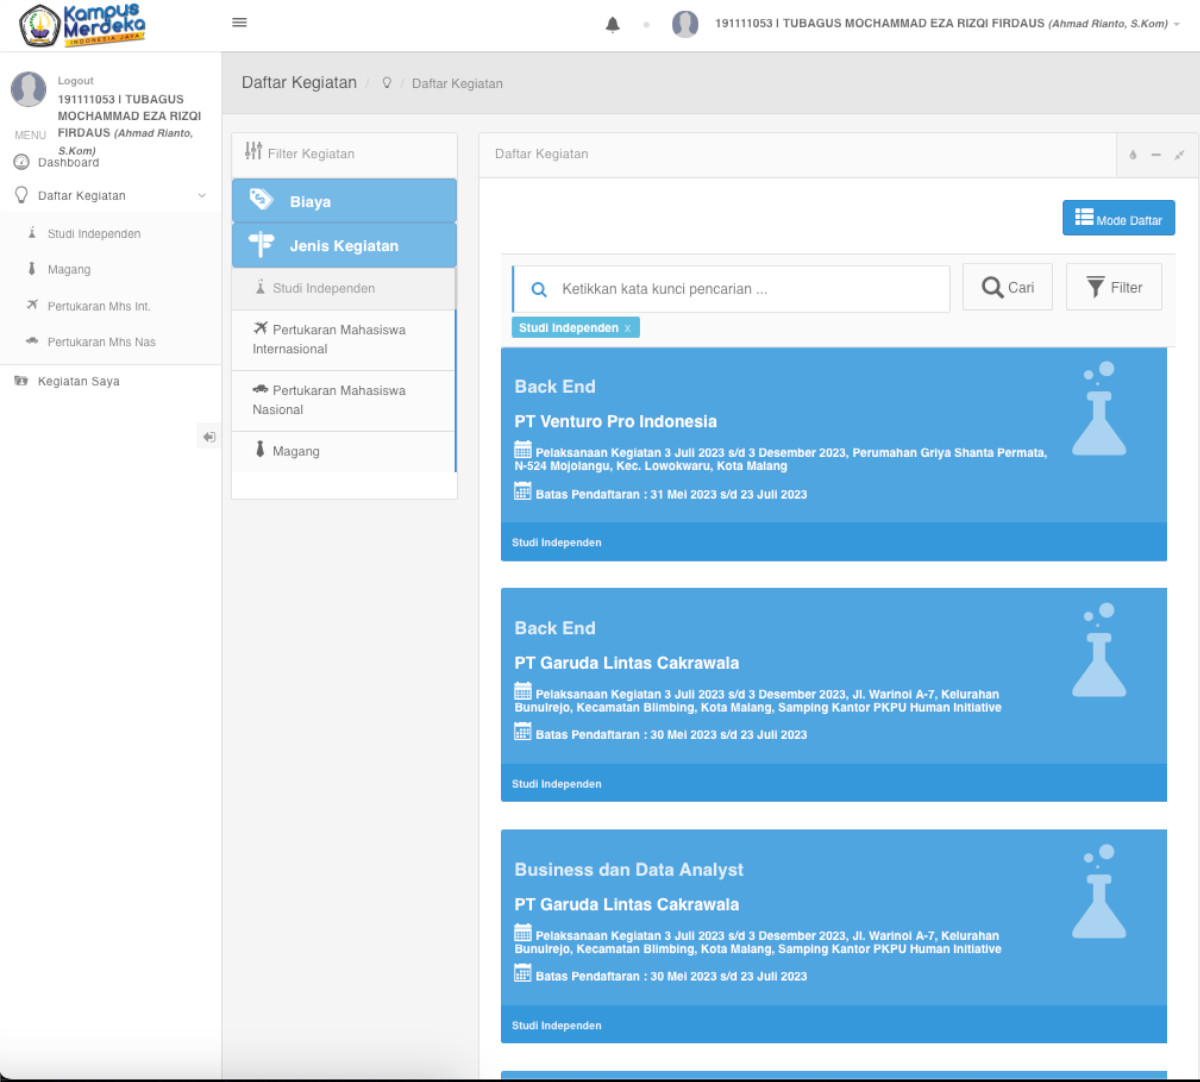The width and height of the screenshot is (1200, 1082).
Task: Expand the Biaya filter section
Action: click(344, 201)
